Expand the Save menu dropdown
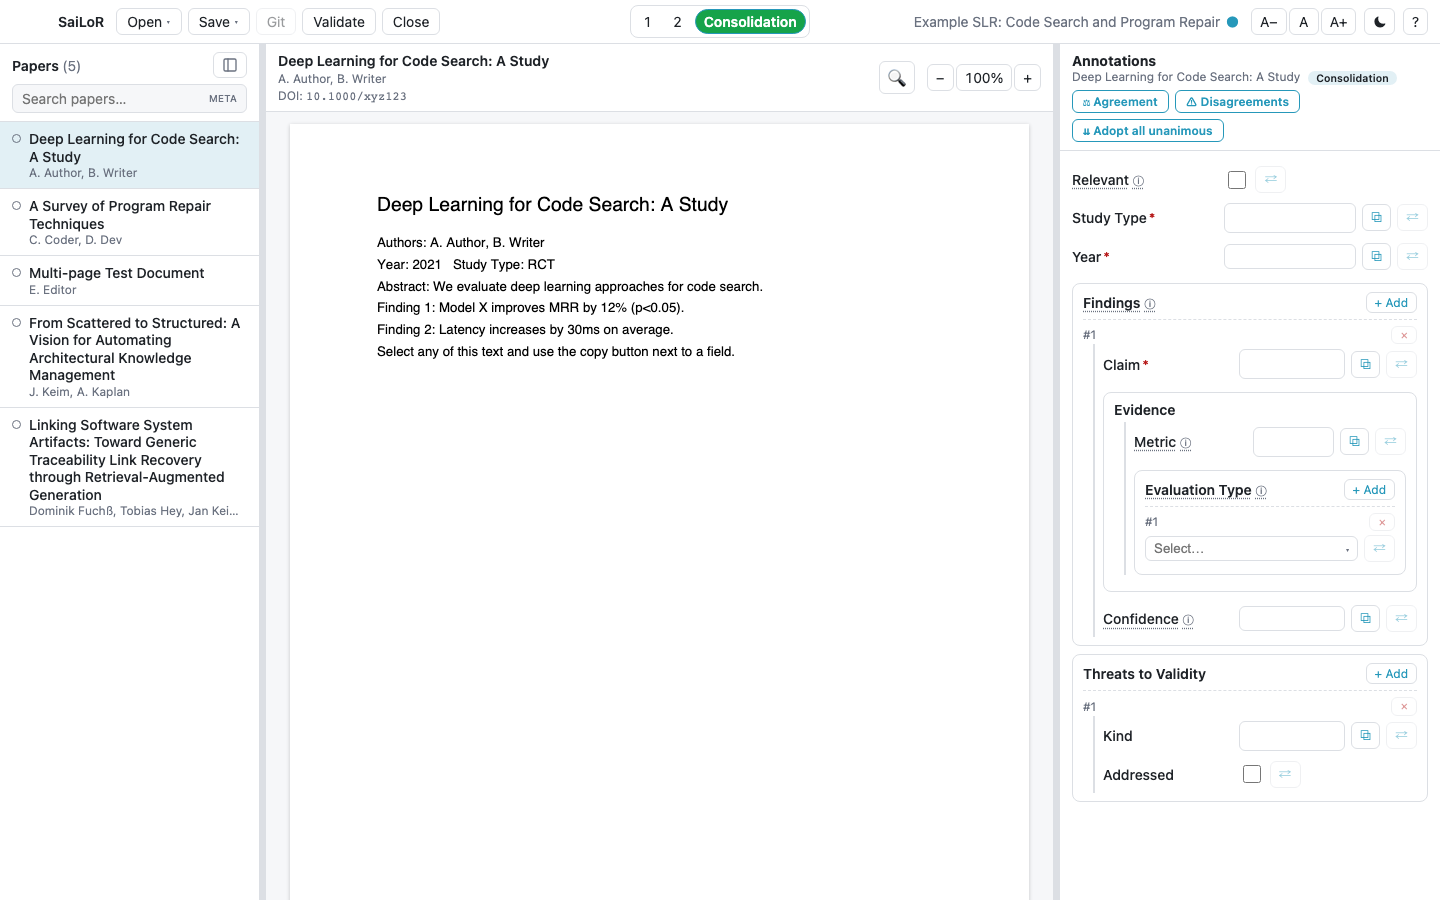This screenshot has height=900, width=1440. (218, 22)
